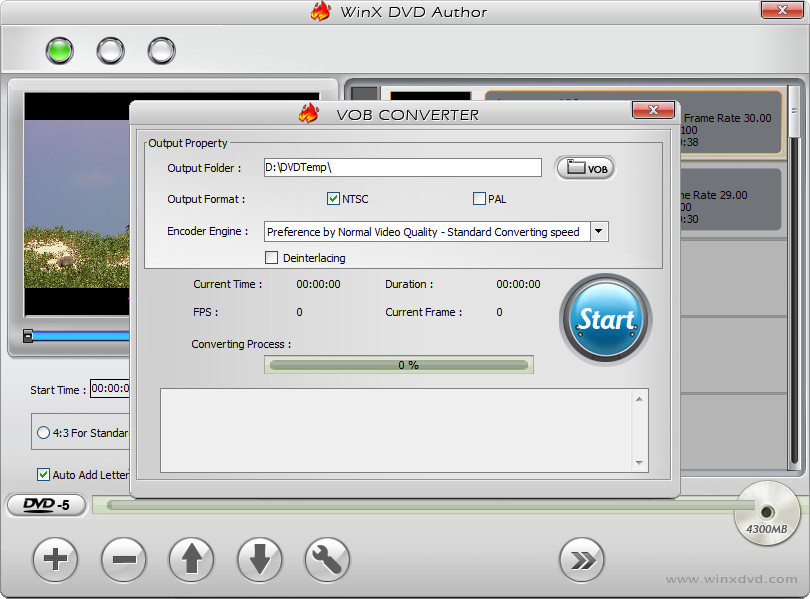Open the Encoder Engine dropdown arrow
The image size is (810, 599).
pyautogui.click(x=599, y=231)
